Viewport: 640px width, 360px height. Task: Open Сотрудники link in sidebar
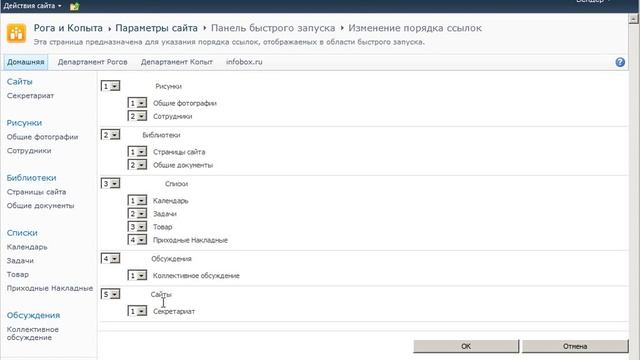[x=29, y=151]
